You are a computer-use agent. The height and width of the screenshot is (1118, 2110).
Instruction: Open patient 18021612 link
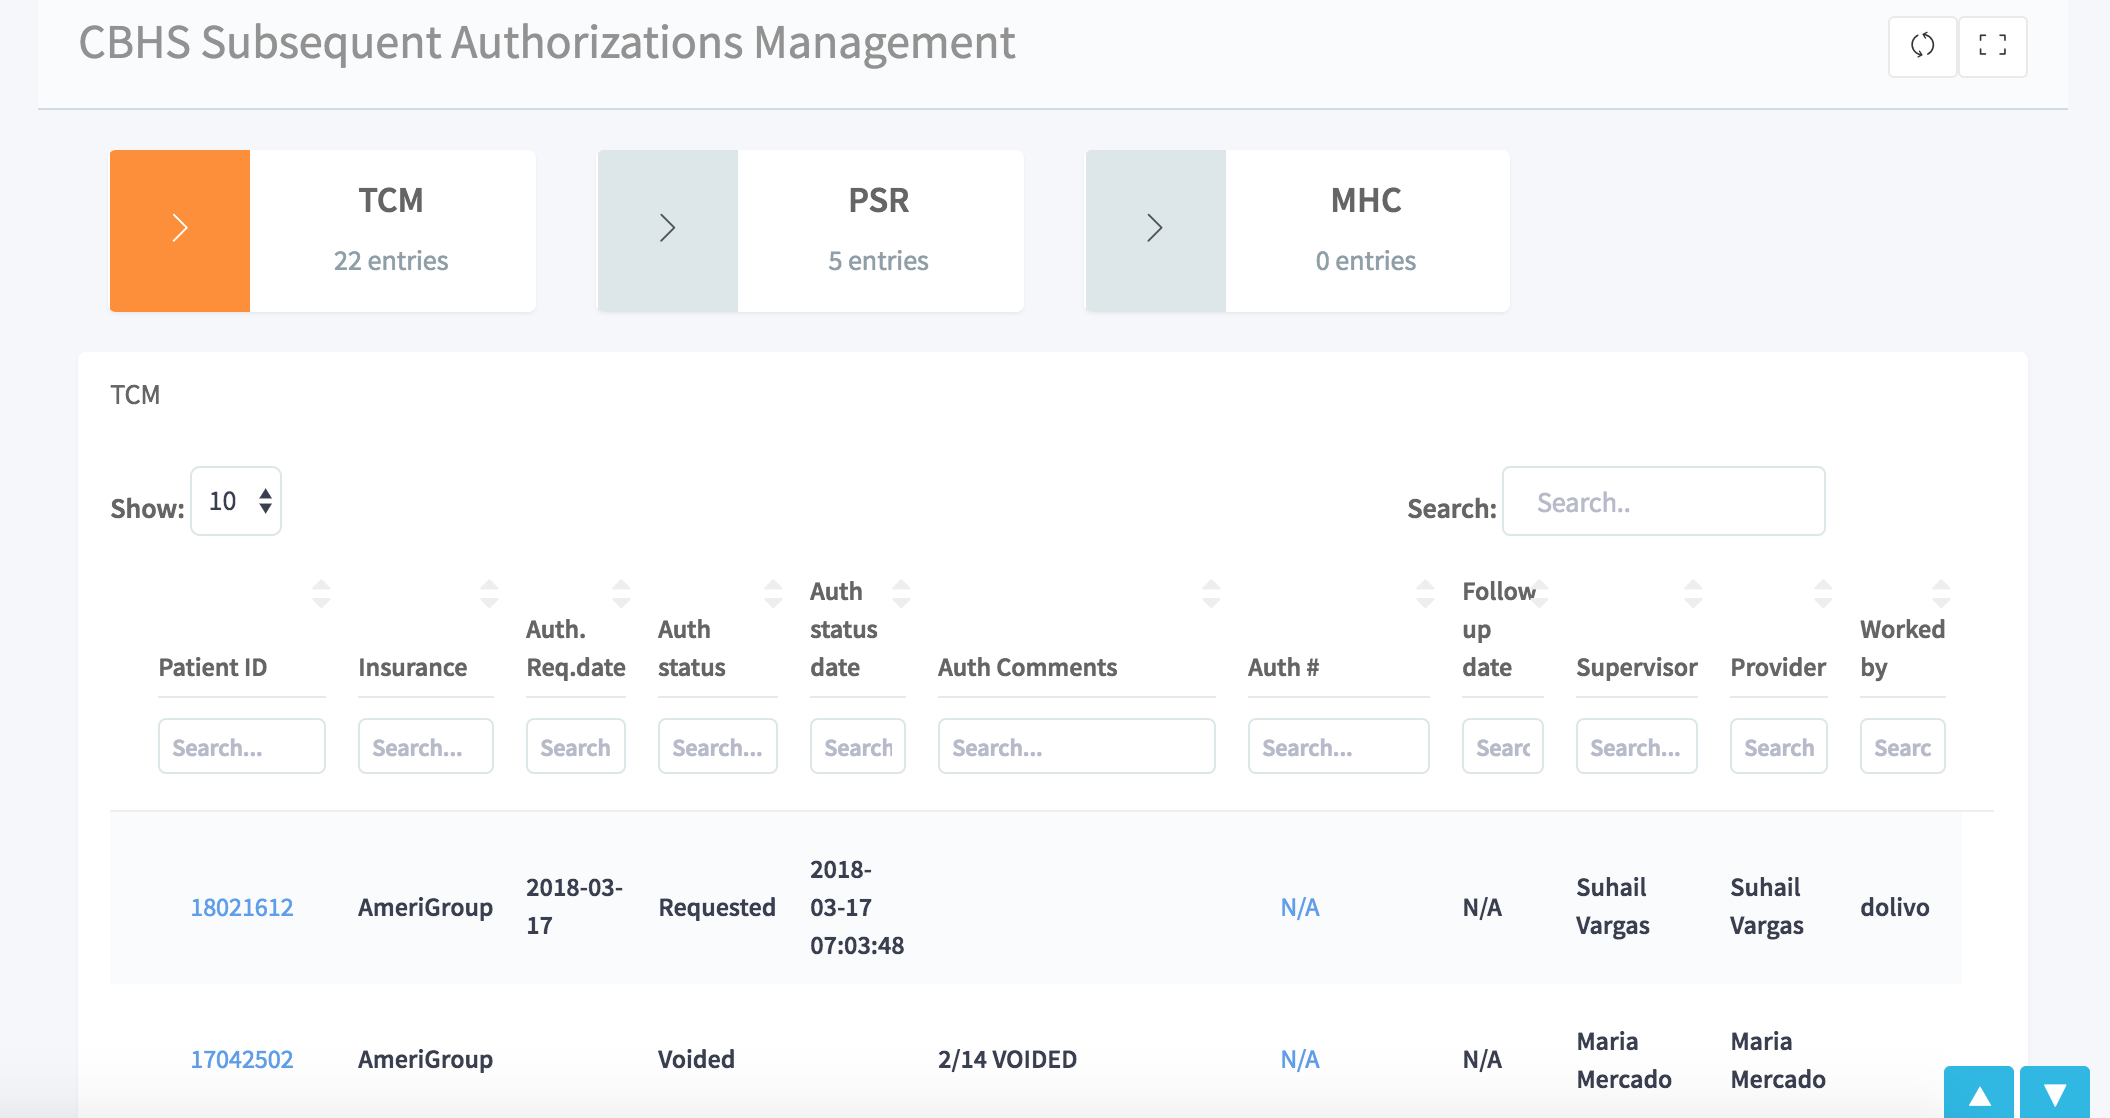pos(242,907)
